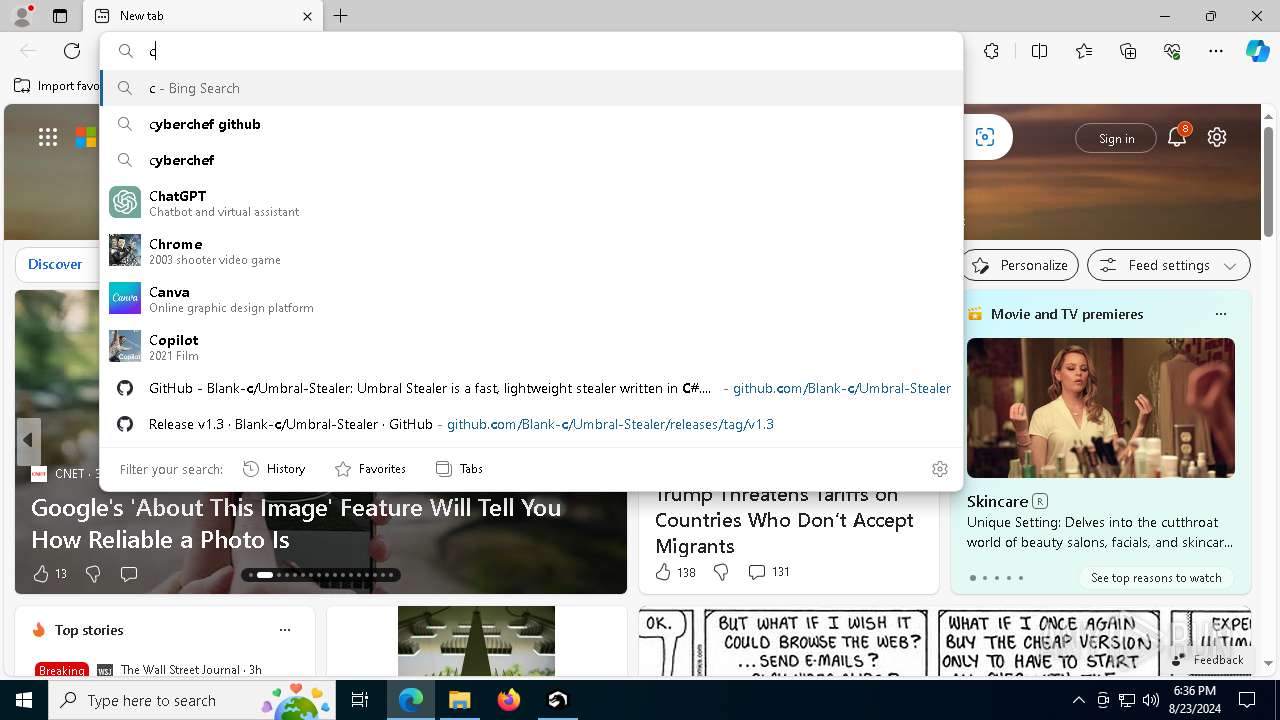Show hidden system tray icons chevron
The width and height of the screenshot is (1280, 720).
[1078, 700]
